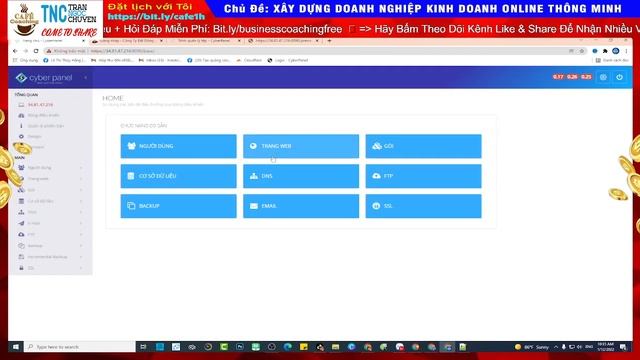Go forward in the browser
The height and width of the screenshot is (360, 640).
pyautogui.click(x=25, y=51)
